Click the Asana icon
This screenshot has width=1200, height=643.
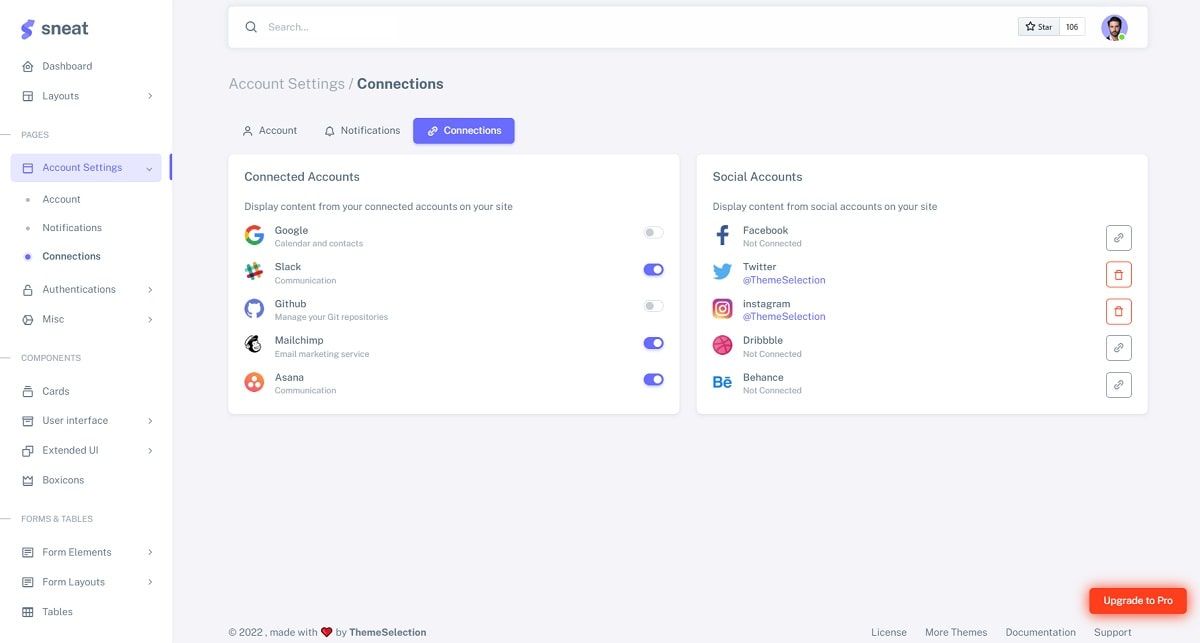point(251,380)
